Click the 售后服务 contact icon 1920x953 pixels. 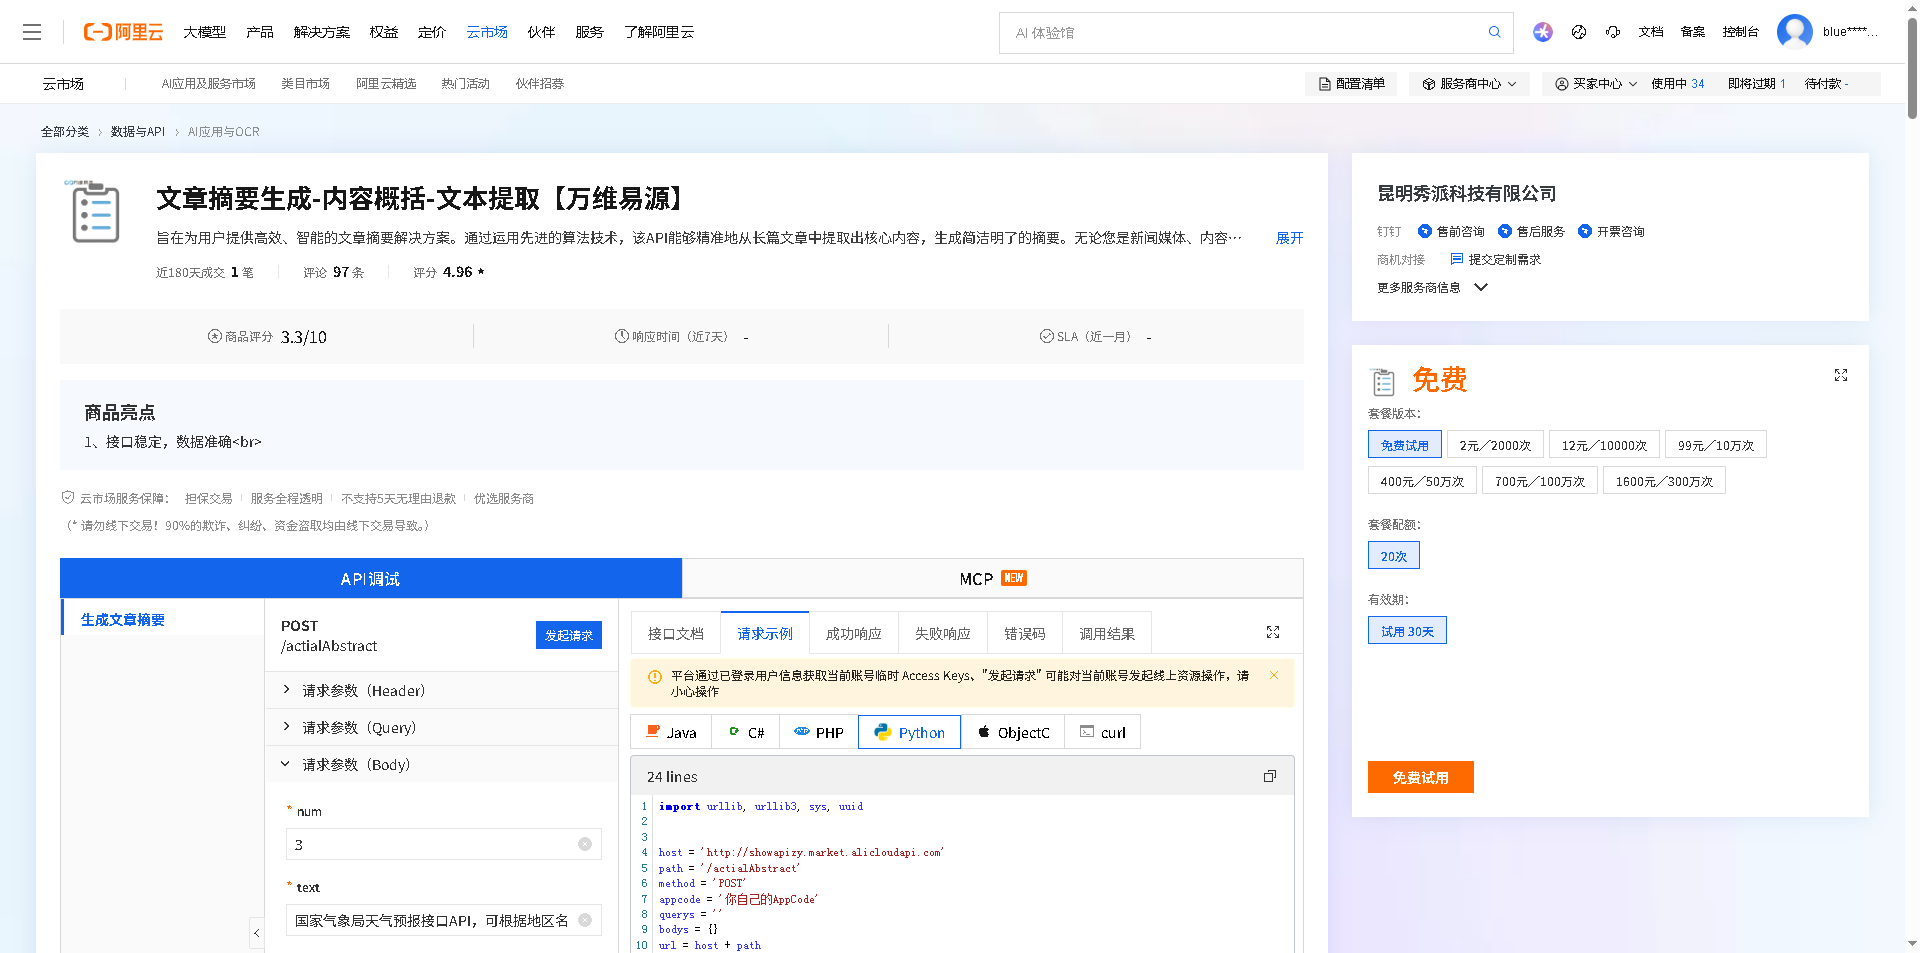pyautogui.click(x=1505, y=231)
